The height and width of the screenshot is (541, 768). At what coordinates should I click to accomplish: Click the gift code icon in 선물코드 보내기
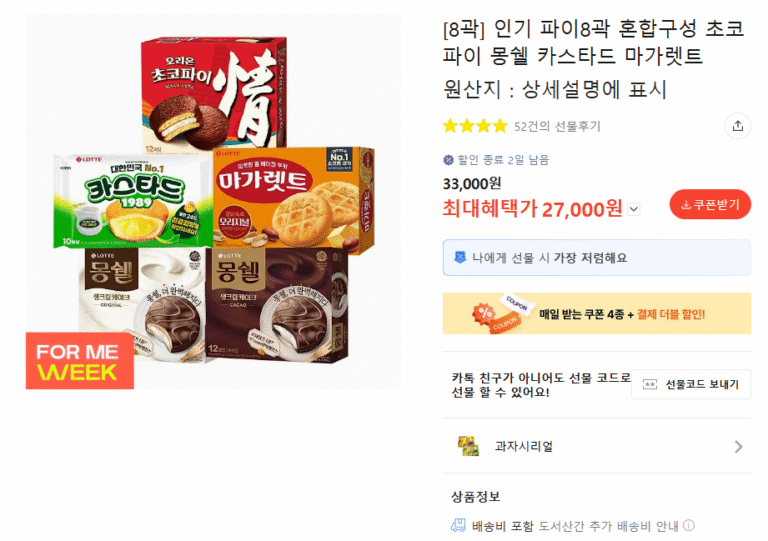pyautogui.click(x=649, y=384)
